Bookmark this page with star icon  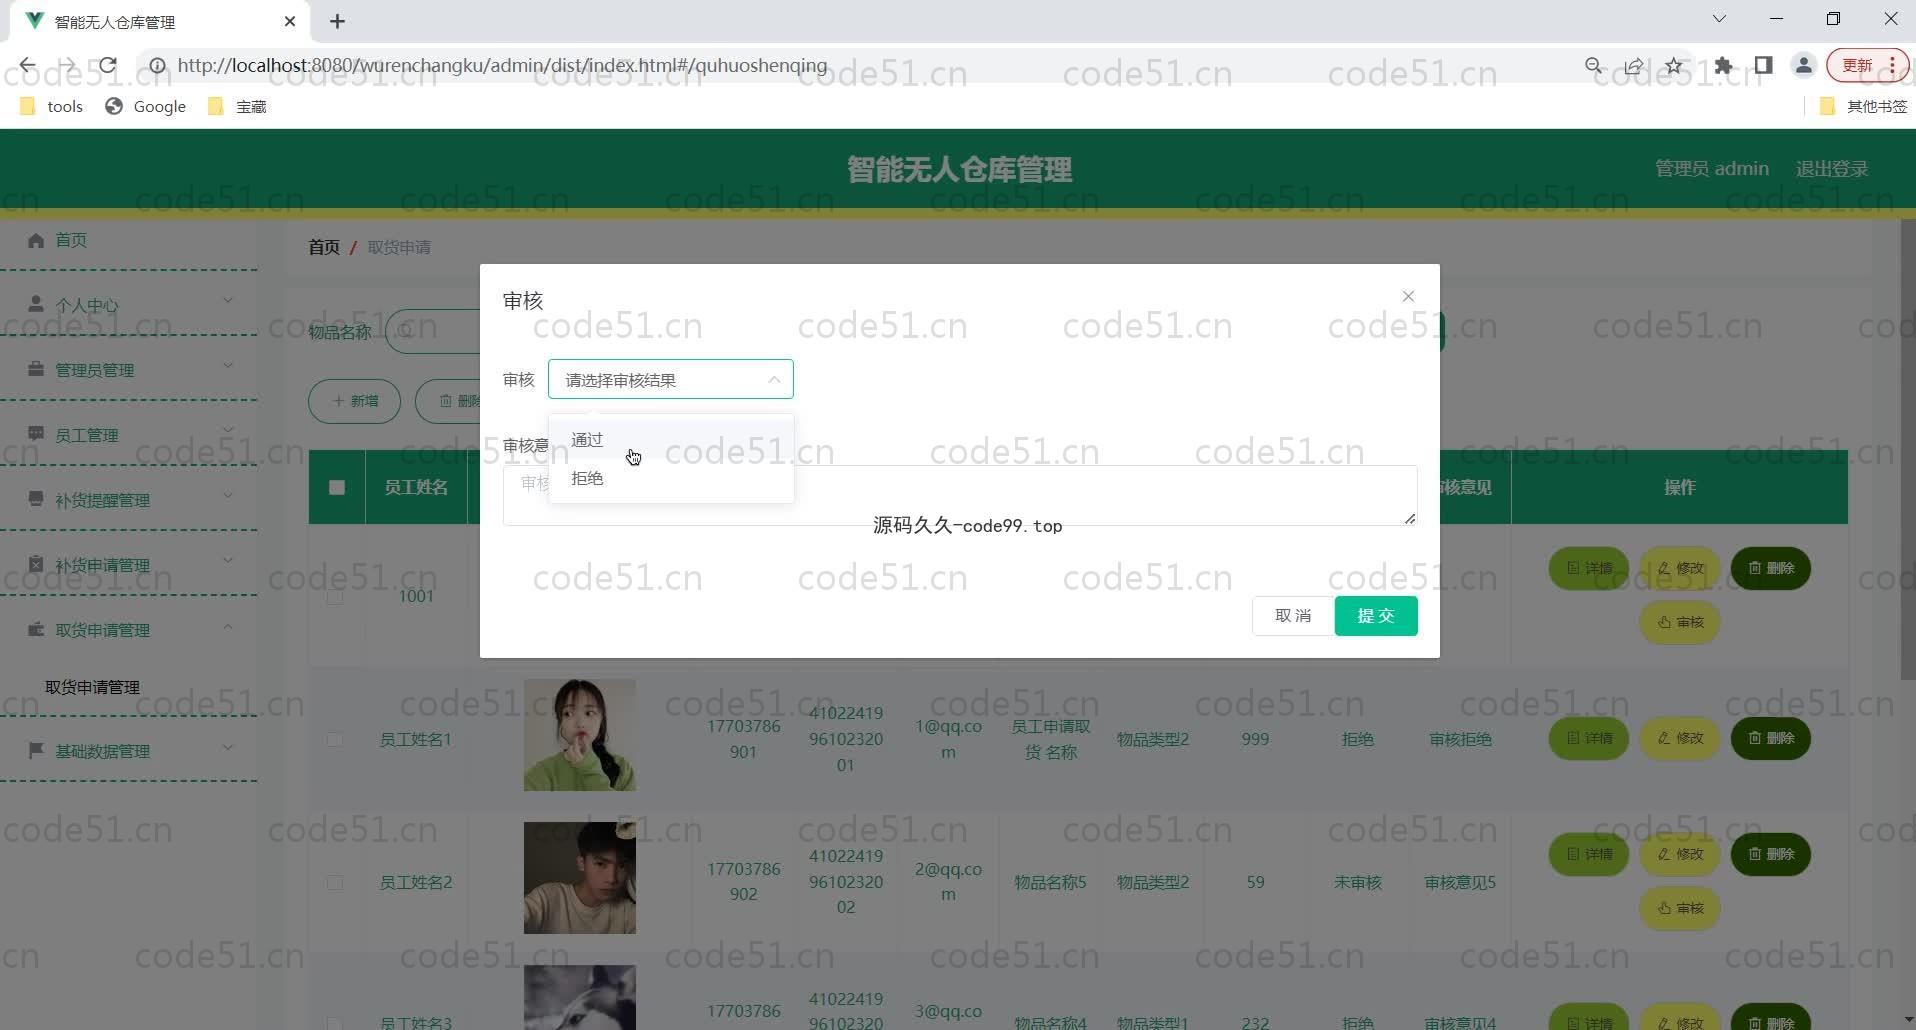pos(1674,65)
